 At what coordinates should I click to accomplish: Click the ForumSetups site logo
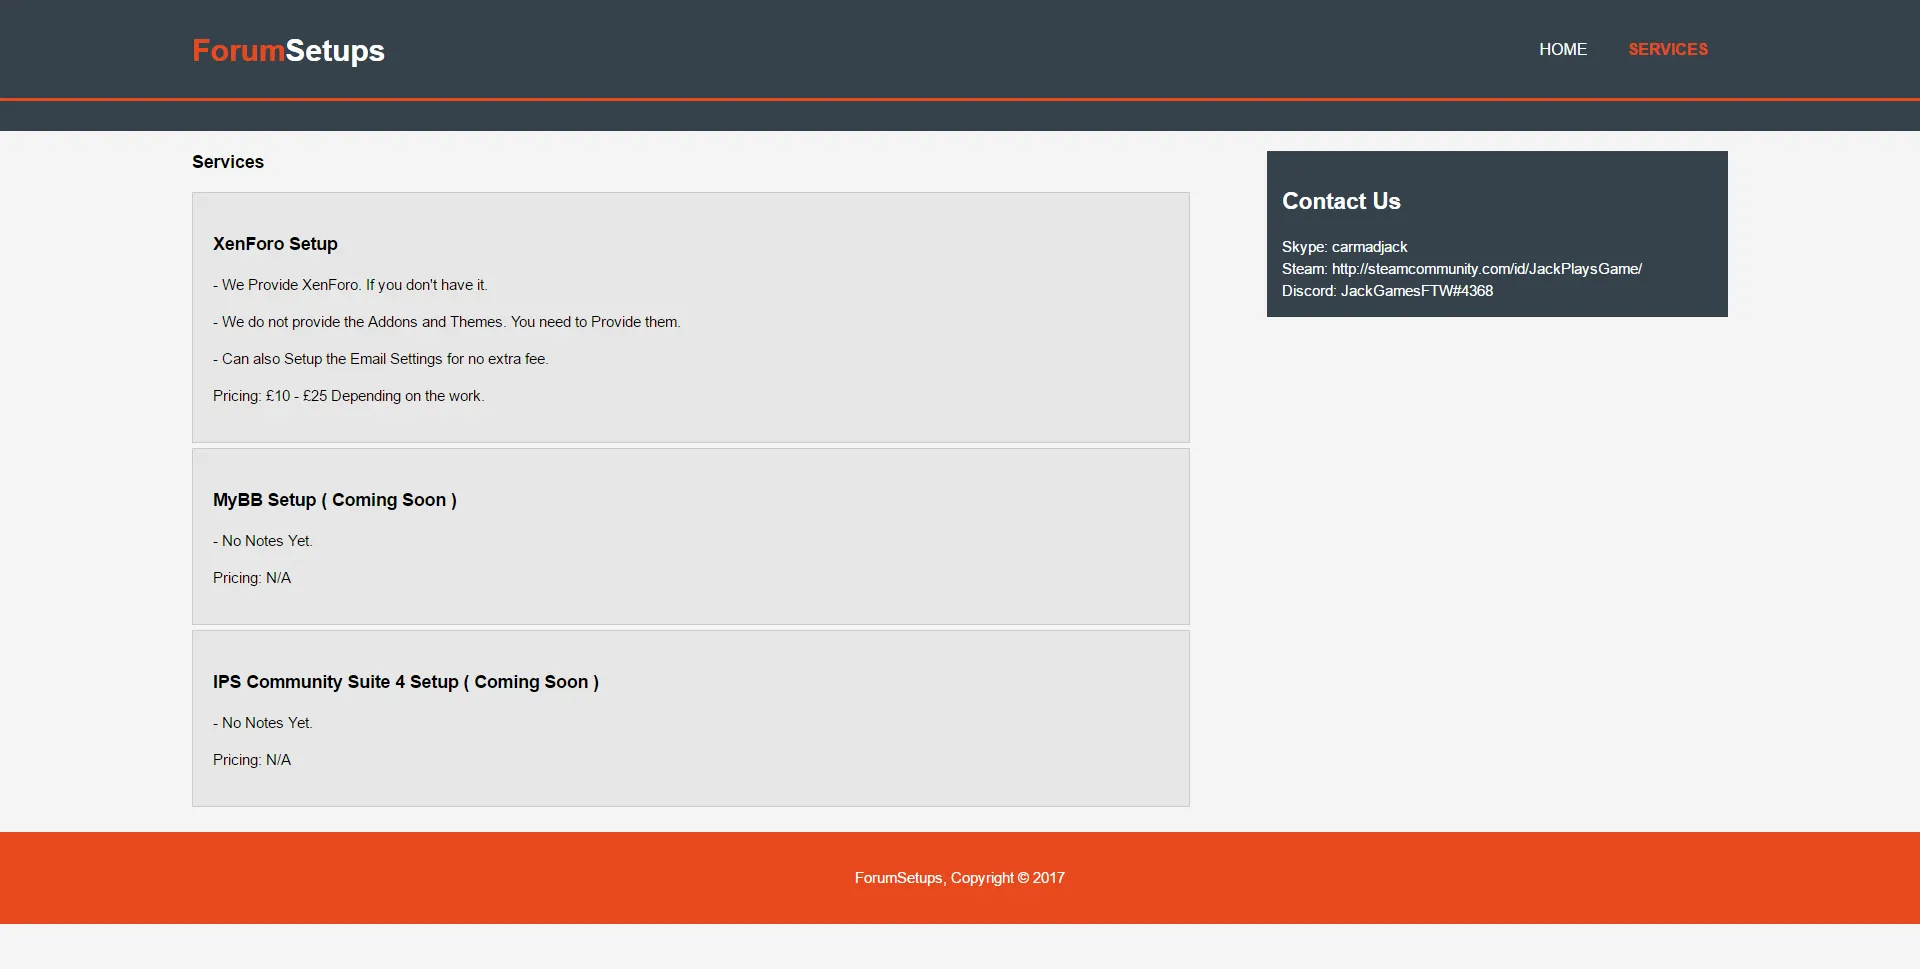pos(288,50)
